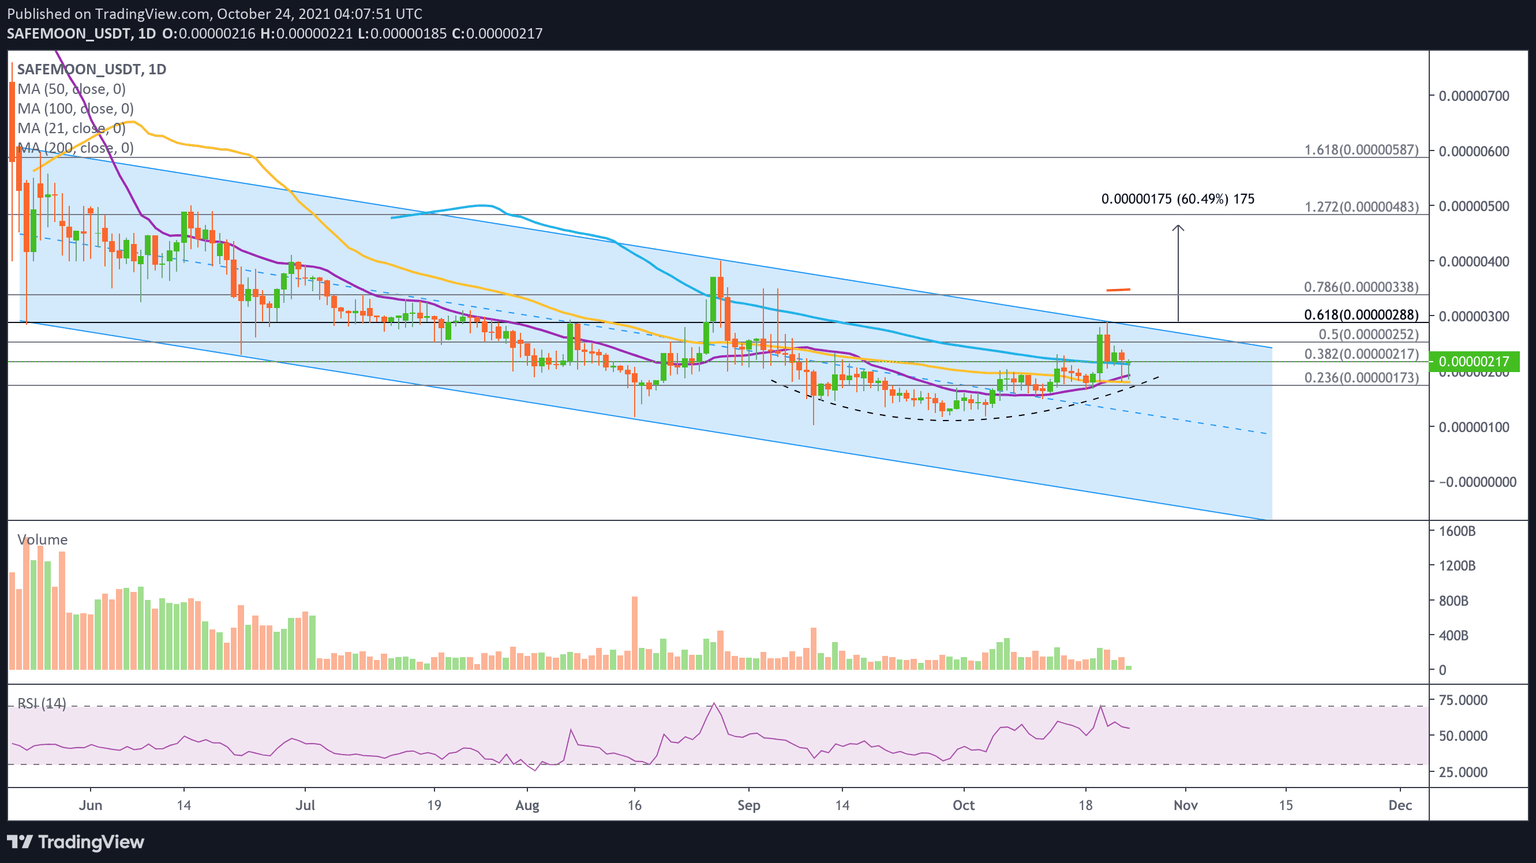Click the 0.236(0.00000173) Fibonacci label
Viewport: 1536px width, 863px height.
click(1361, 378)
